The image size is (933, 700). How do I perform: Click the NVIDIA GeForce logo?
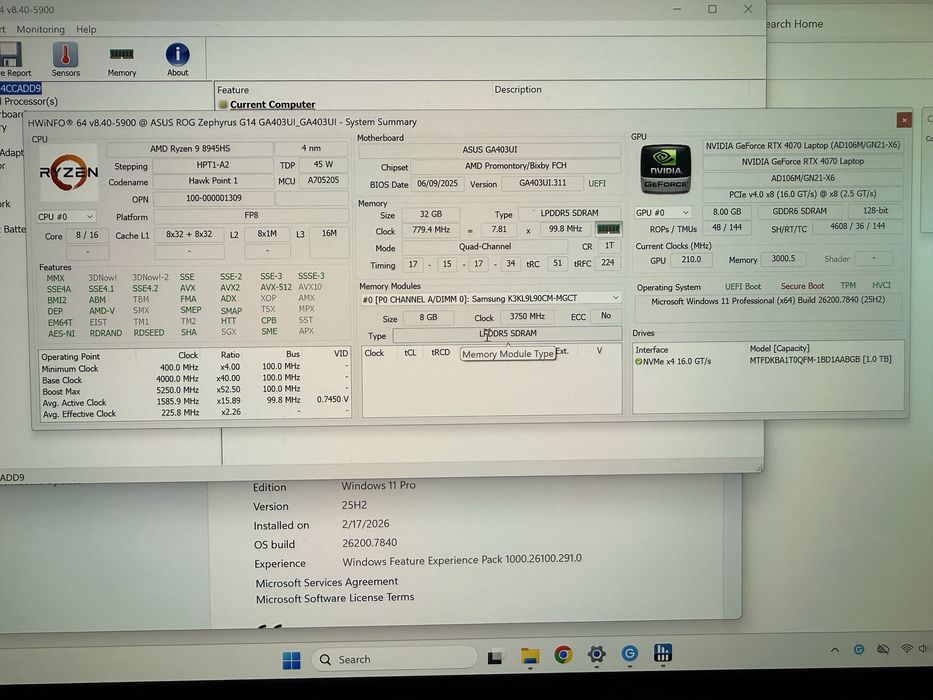[665, 170]
